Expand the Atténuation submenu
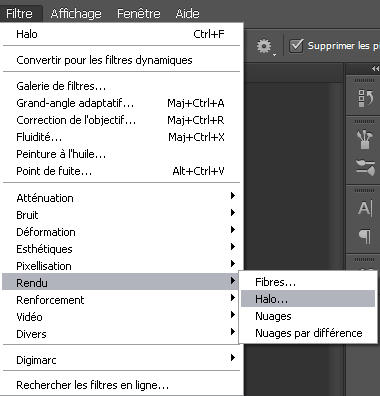 tap(121, 198)
